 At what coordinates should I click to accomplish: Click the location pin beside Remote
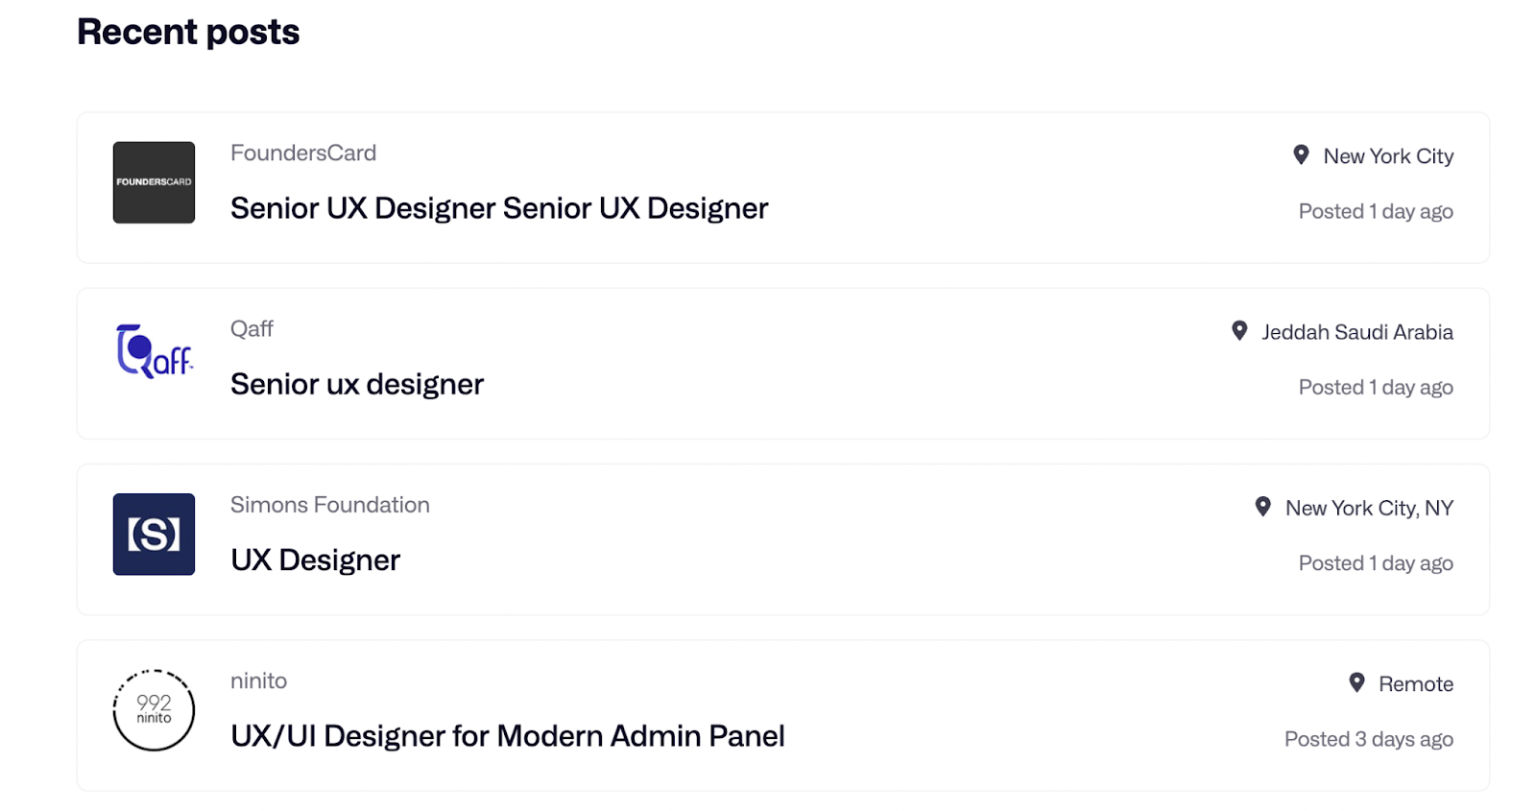(x=1356, y=682)
